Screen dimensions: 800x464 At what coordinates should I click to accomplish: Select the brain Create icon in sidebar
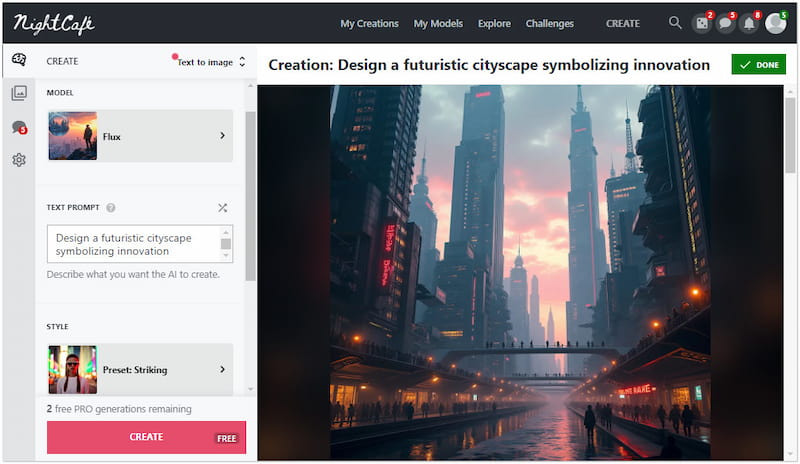click(x=18, y=60)
